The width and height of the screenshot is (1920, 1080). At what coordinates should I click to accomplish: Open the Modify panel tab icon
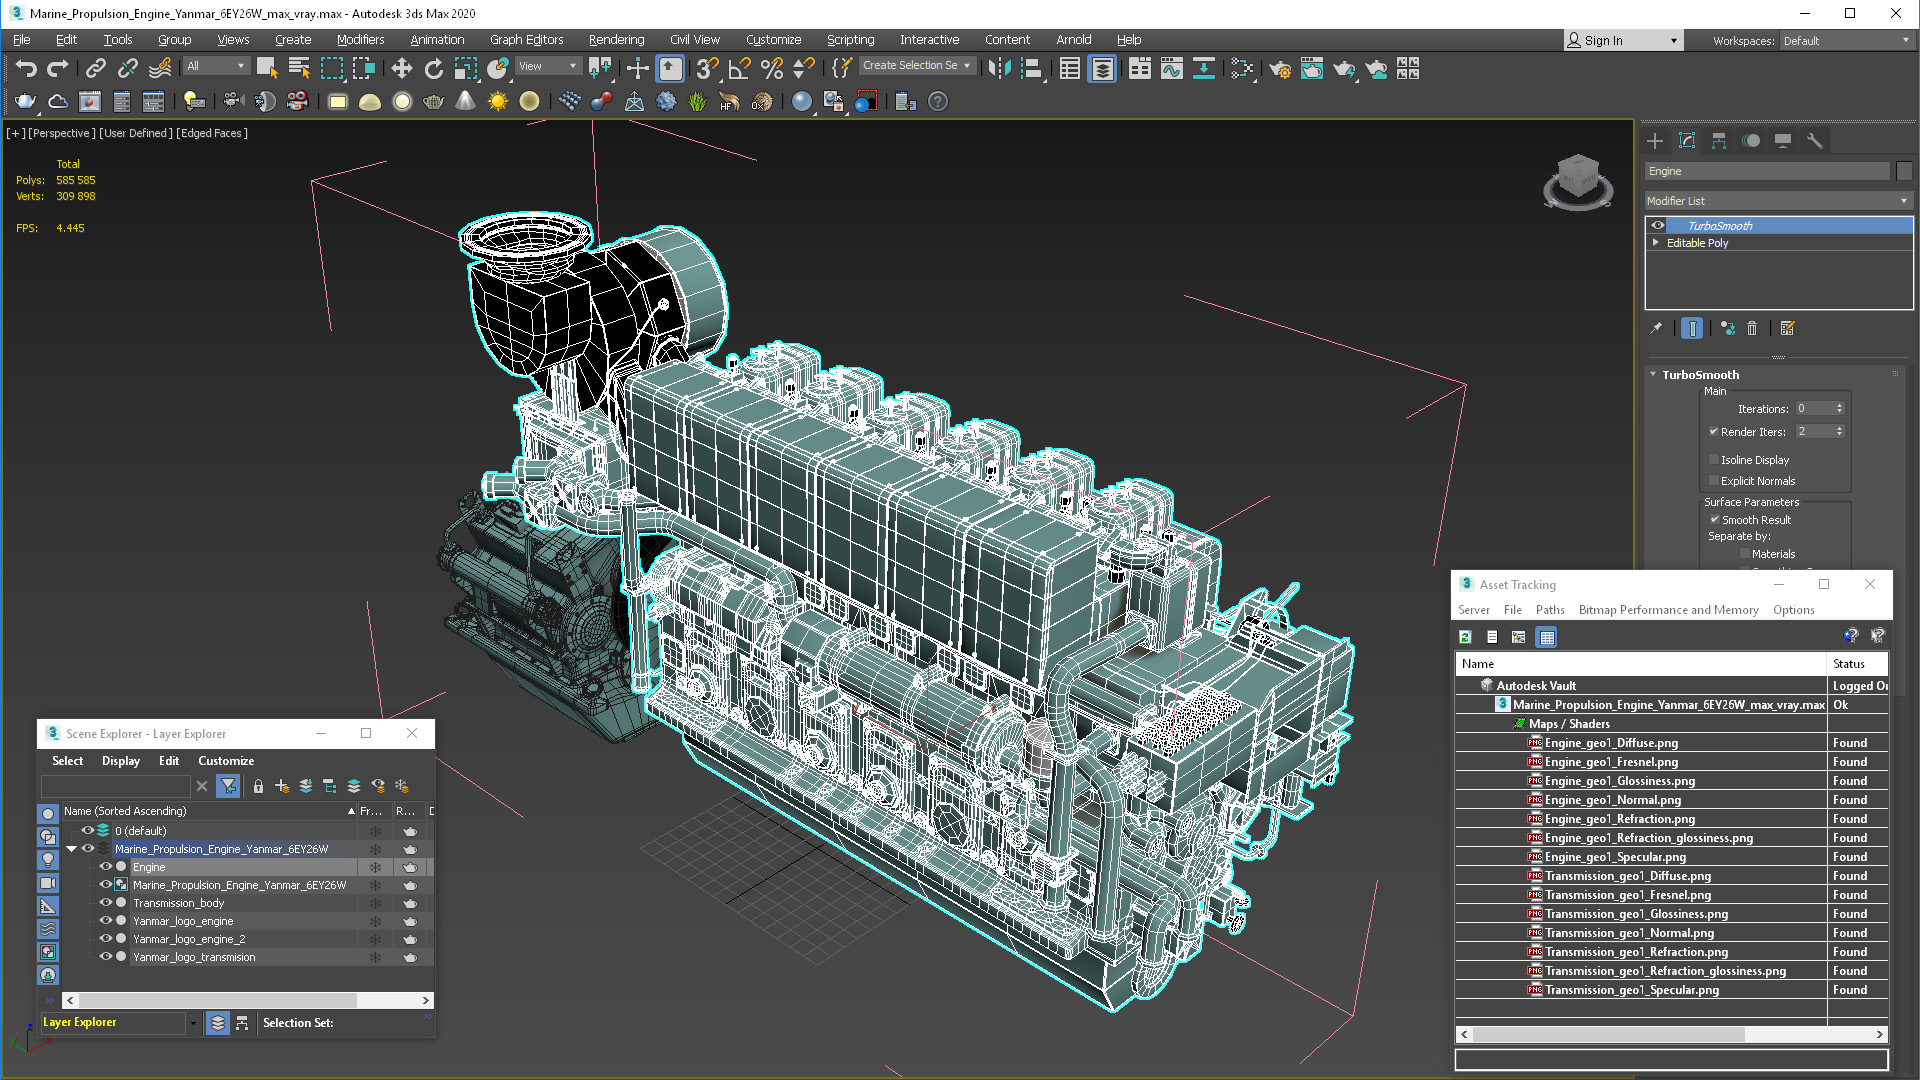point(1687,141)
